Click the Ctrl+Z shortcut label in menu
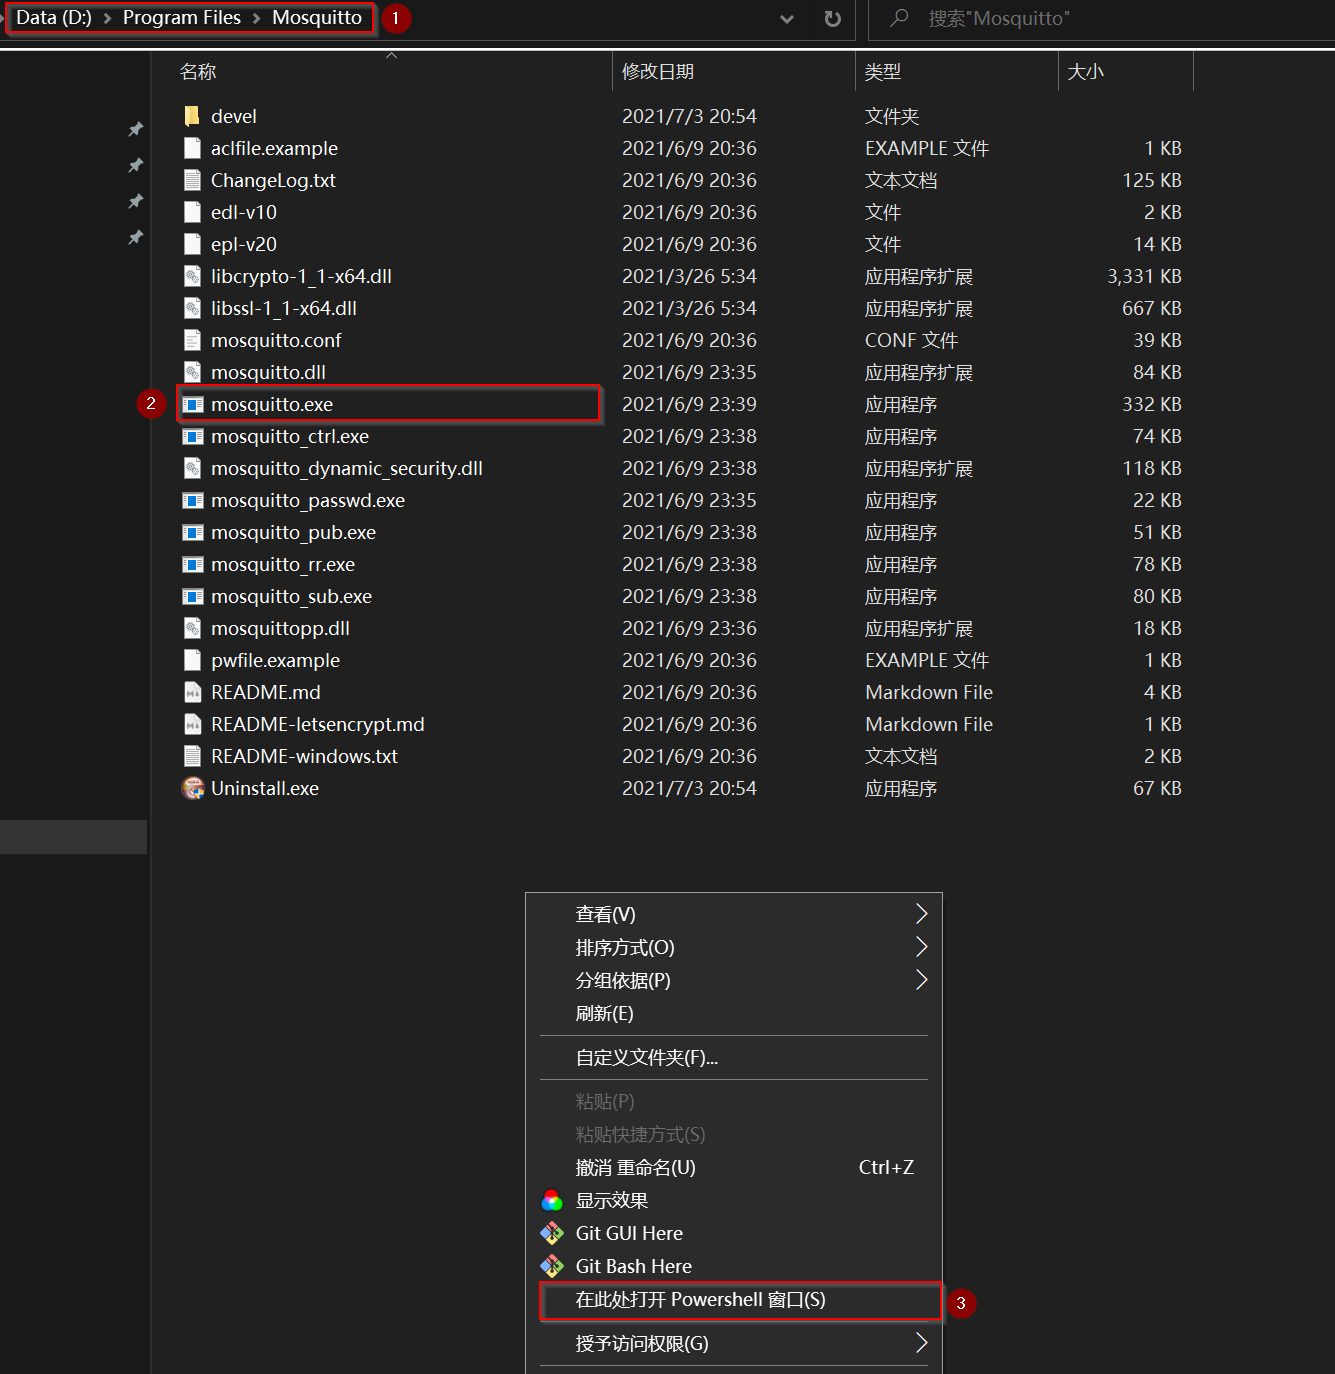The height and width of the screenshot is (1374, 1335). pos(886,1167)
